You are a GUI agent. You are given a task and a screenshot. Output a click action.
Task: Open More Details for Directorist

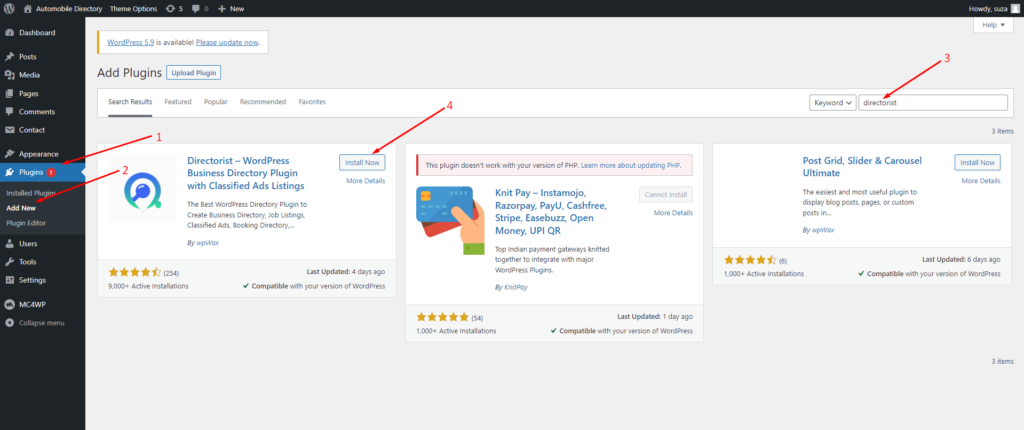click(366, 180)
